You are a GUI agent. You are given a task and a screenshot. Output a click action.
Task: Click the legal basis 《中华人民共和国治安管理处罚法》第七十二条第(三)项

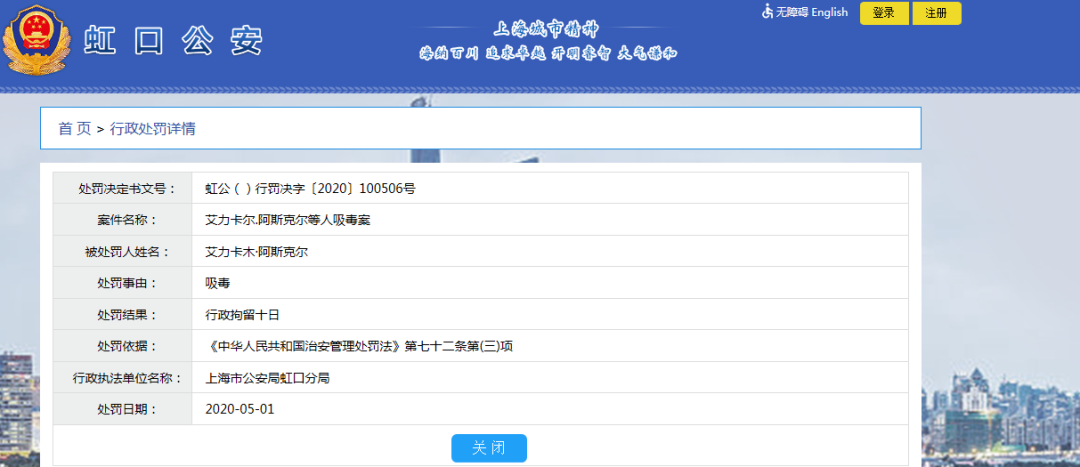click(x=359, y=346)
